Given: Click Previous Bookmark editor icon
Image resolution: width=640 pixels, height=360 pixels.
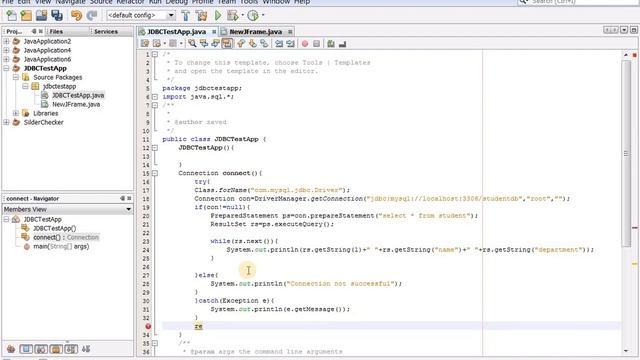Looking at the screenshot, I should pyautogui.click(x=241, y=44).
